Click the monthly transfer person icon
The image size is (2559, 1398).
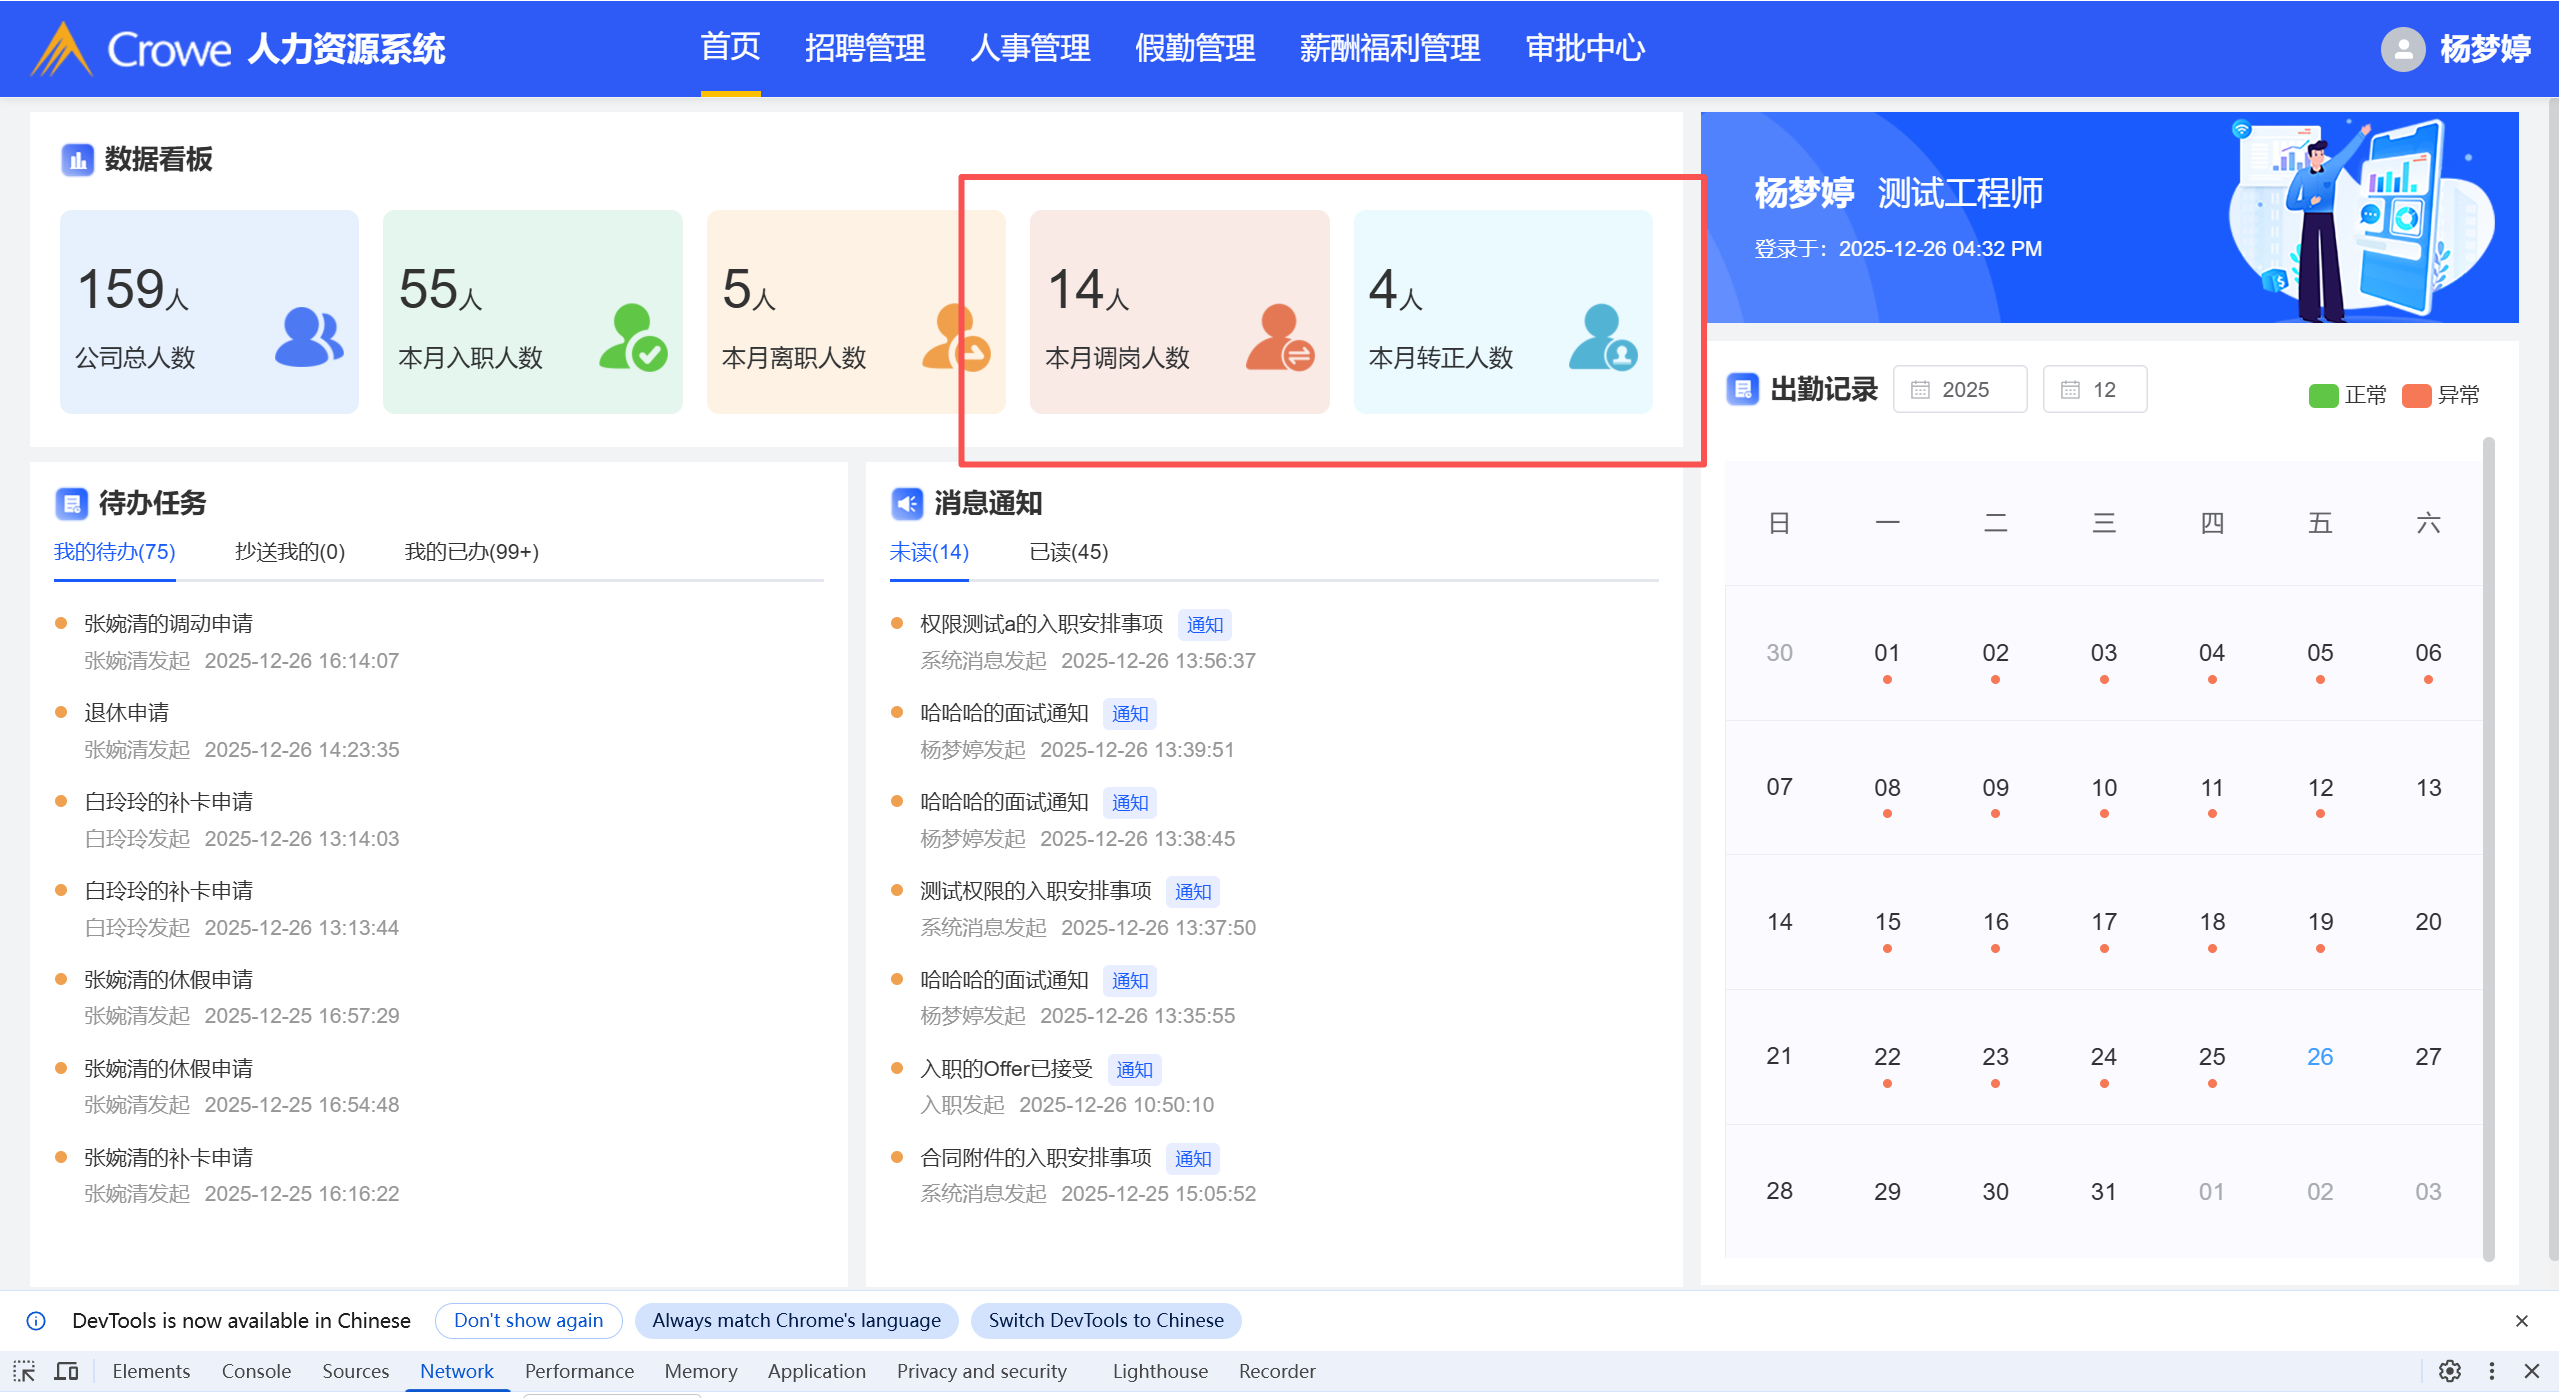pyautogui.click(x=1279, y=338)
